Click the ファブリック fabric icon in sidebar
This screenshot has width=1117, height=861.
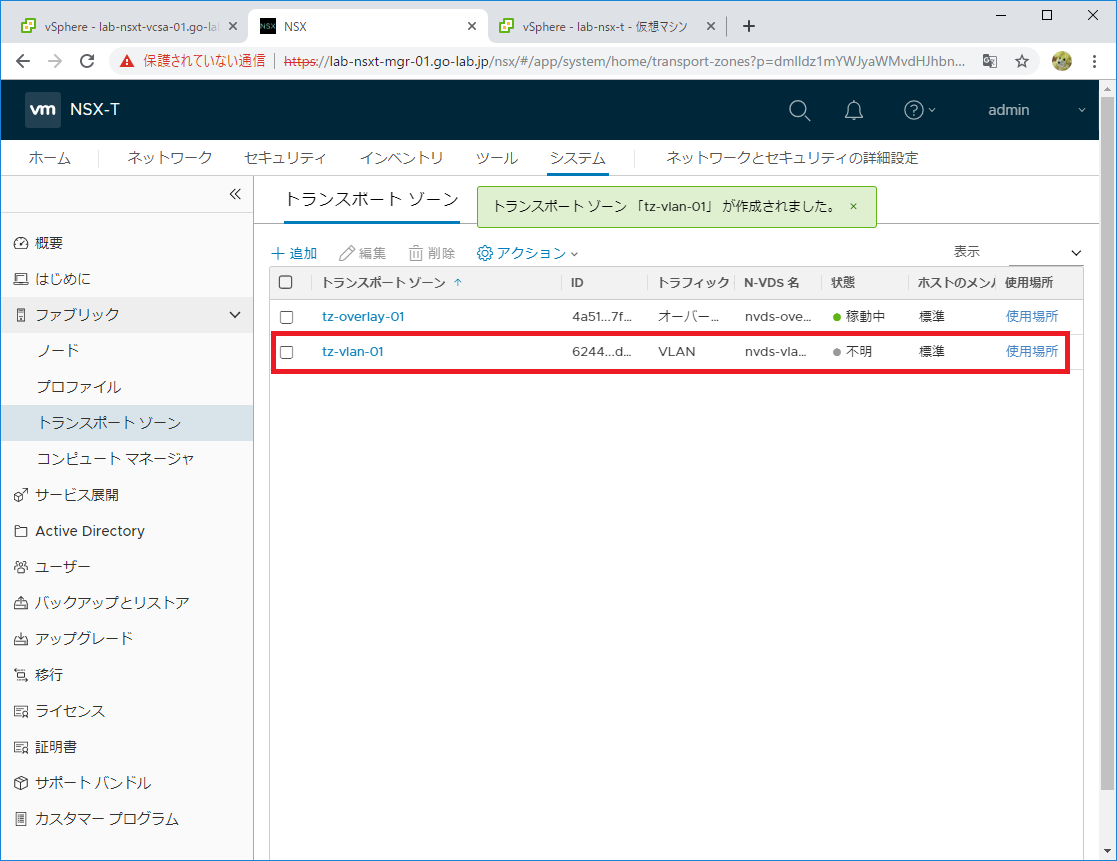click(x=21, y=315)
